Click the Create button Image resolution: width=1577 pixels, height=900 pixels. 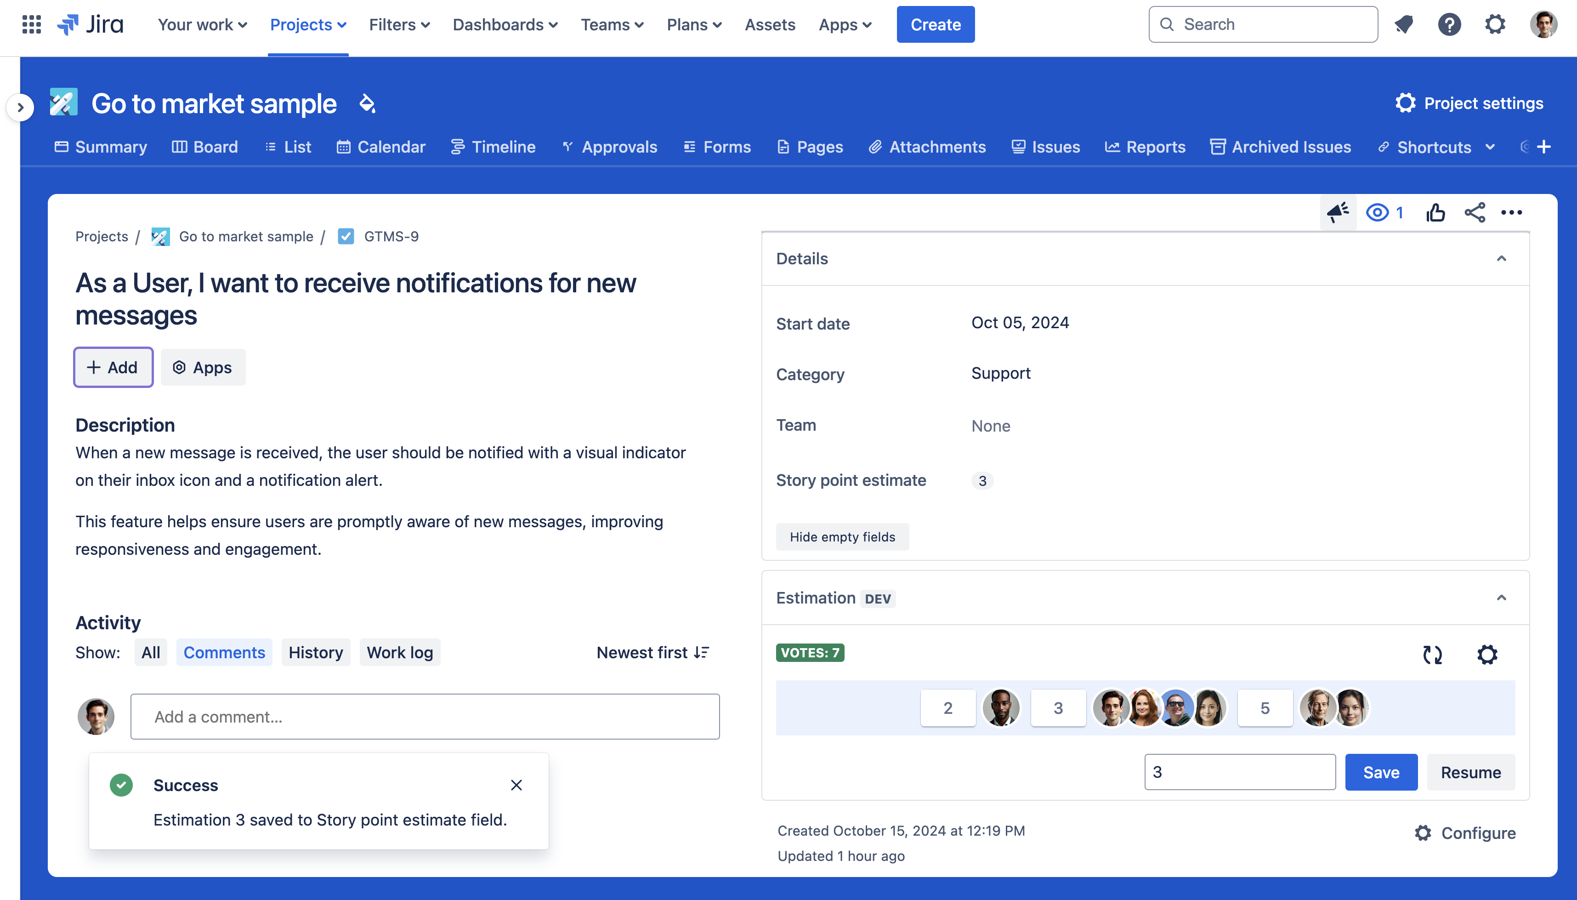[935, 24]
